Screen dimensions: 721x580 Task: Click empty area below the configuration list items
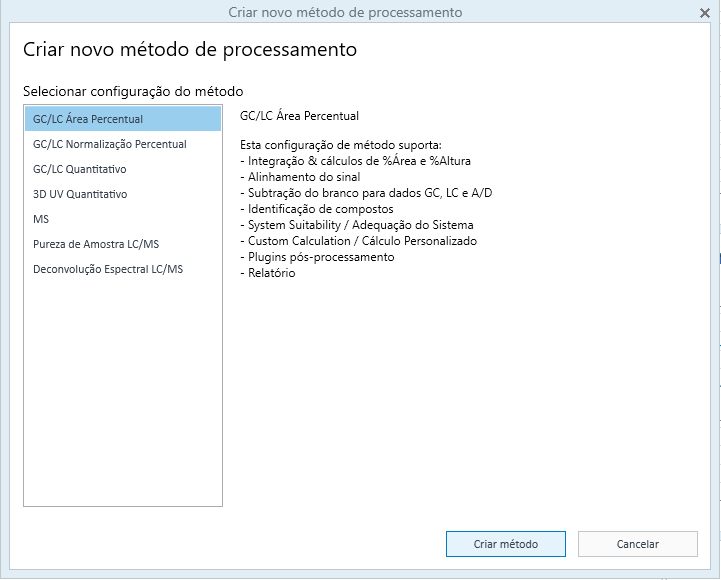pyautogui.click(x=123, y=391)
